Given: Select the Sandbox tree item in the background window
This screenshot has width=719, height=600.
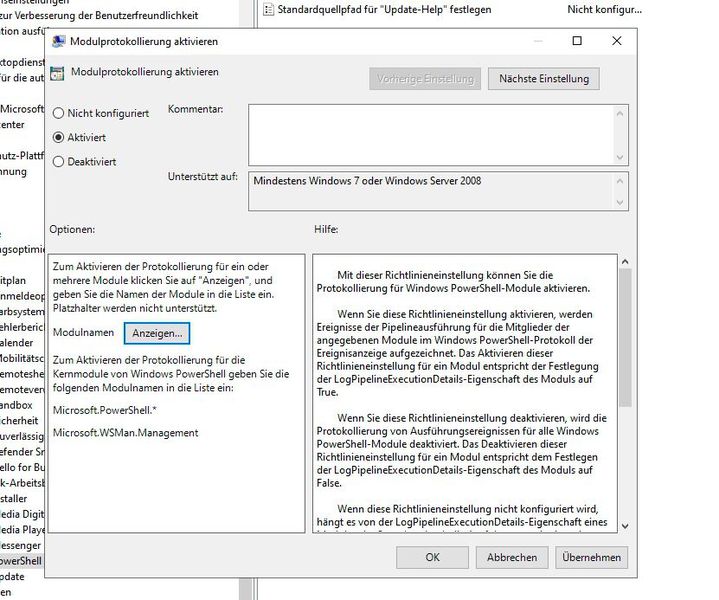Looking at the screenshot, I should pyautogui.click(x=16, y=405).
